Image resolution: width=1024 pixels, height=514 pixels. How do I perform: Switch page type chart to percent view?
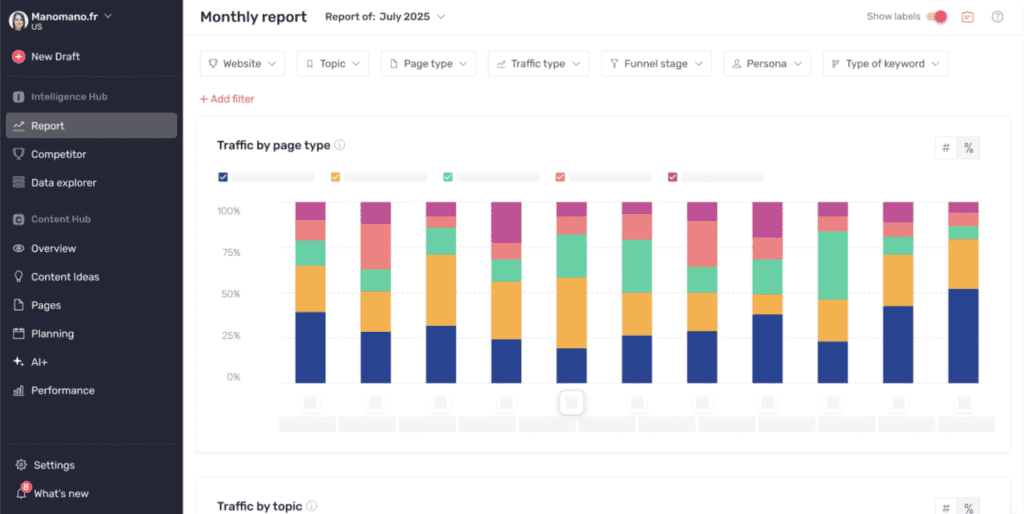968,148
